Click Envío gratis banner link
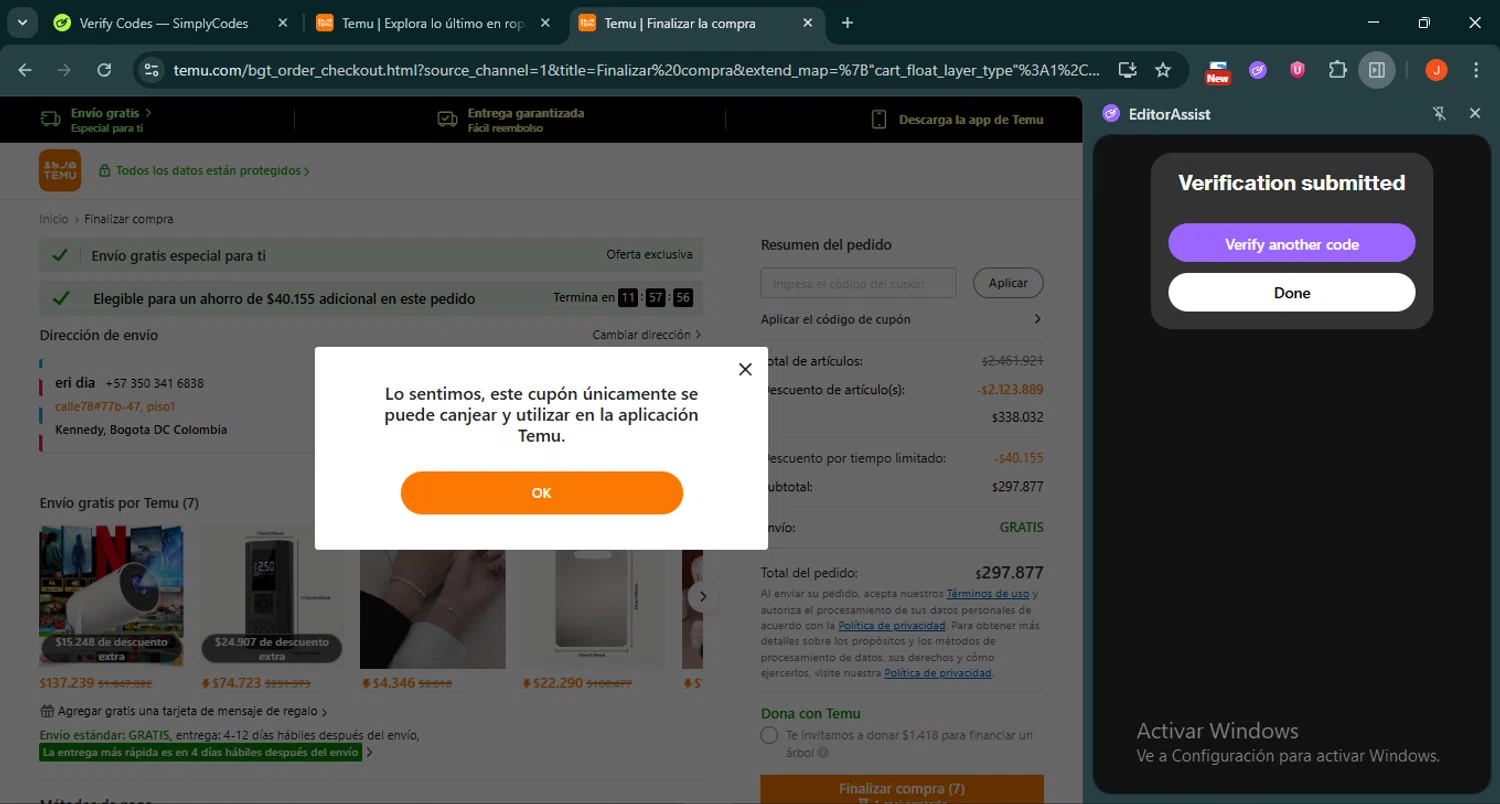Screen dimensions: 1500x804 [x=96, y=120]
